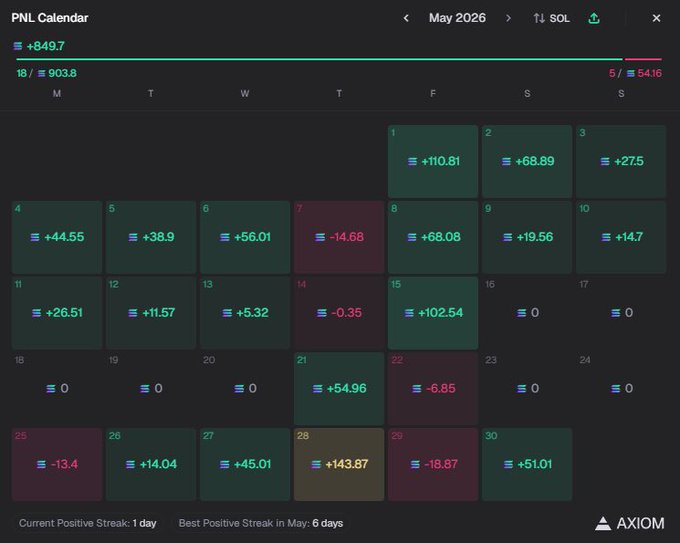Click the total +849.7 PNL value
Screen dimensions: 680x543
[x=46, y=46]
